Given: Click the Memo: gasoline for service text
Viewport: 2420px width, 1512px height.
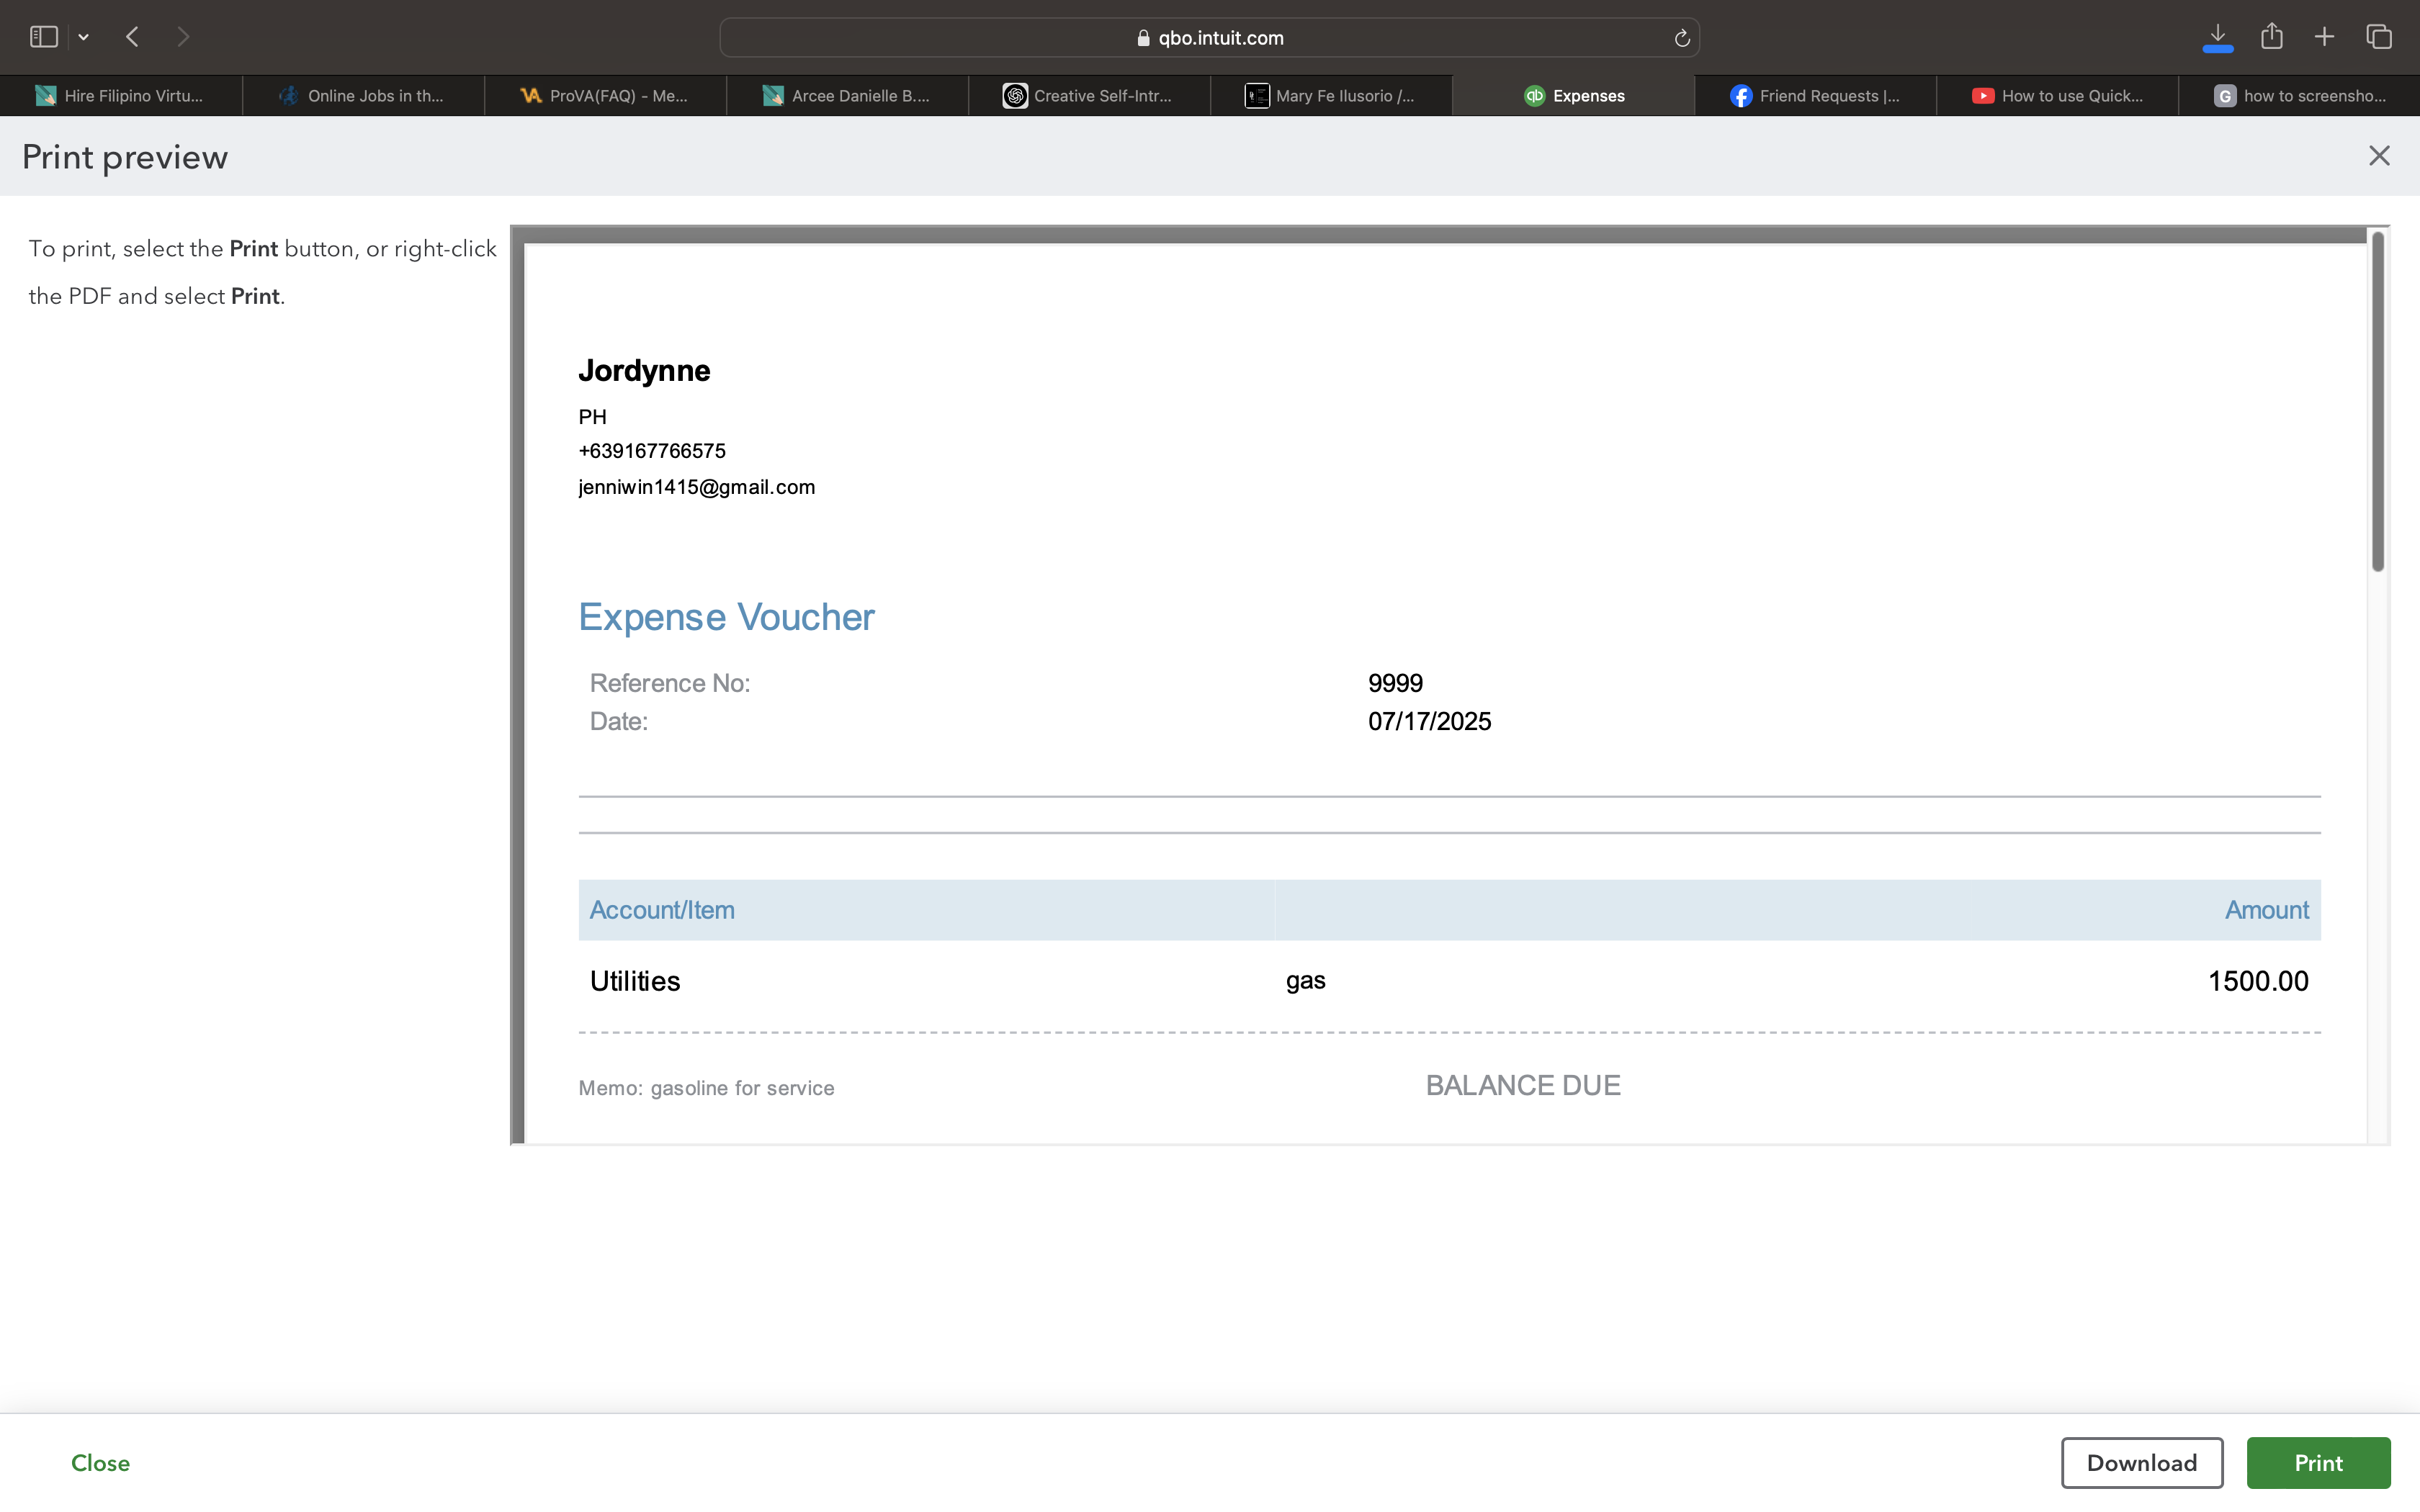Looking at the screenshot, I should 706,1088.
